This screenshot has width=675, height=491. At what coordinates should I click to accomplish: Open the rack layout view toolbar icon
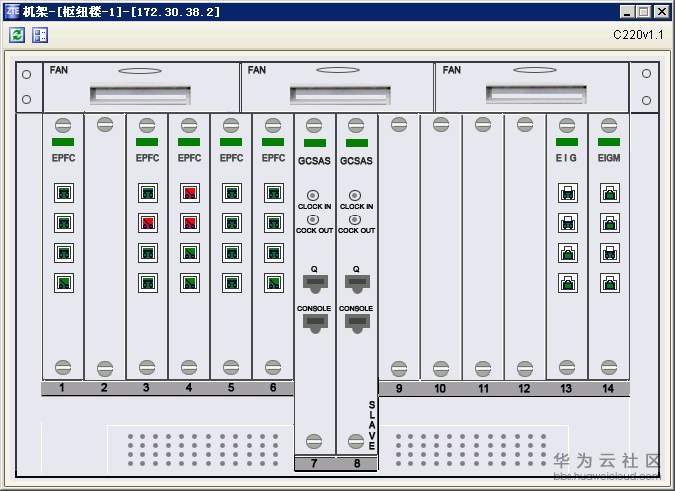tap(40, 35)
